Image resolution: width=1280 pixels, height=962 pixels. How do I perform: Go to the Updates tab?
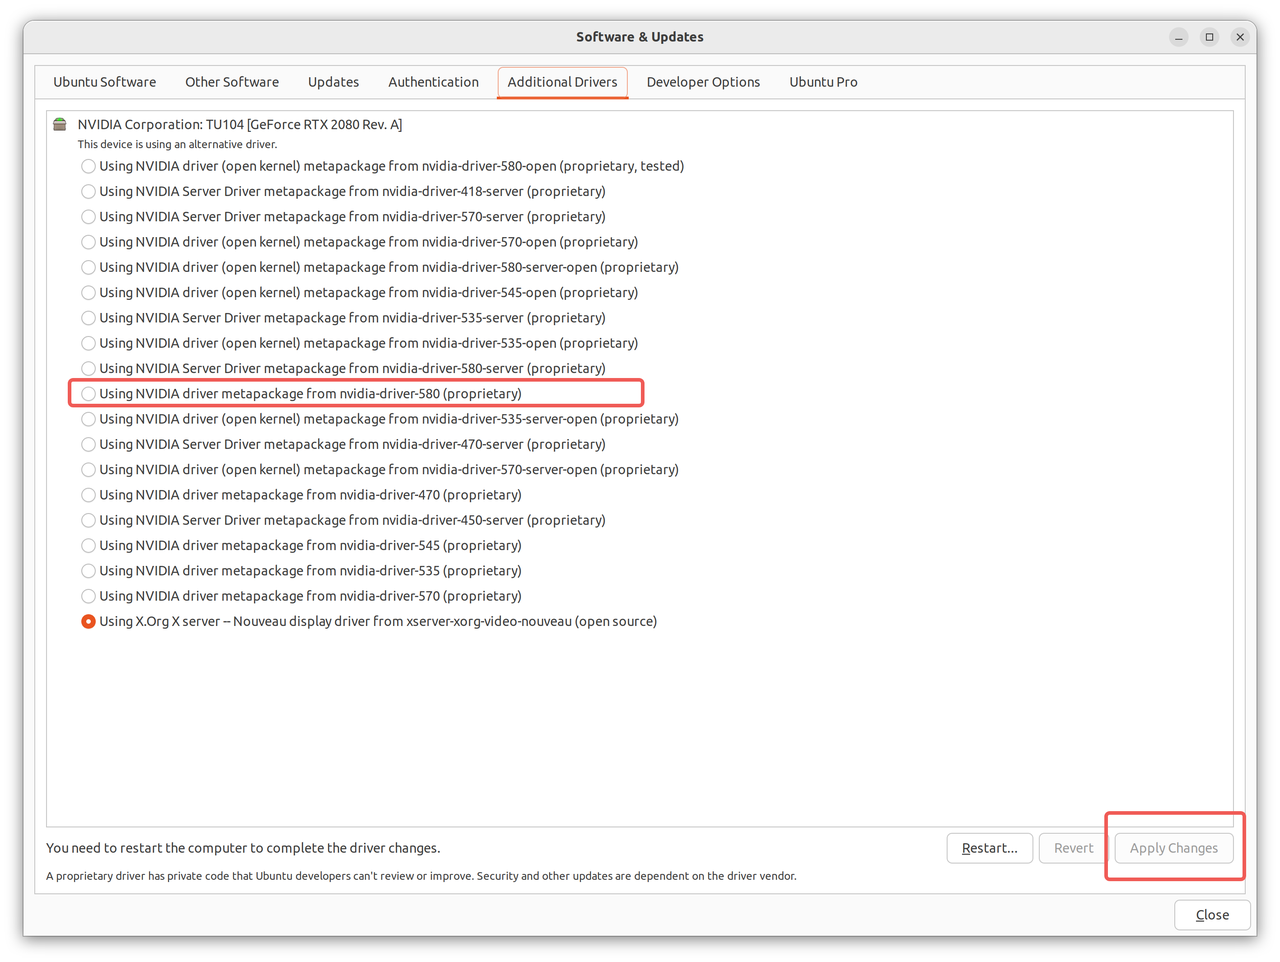click(x=333, y=82)
